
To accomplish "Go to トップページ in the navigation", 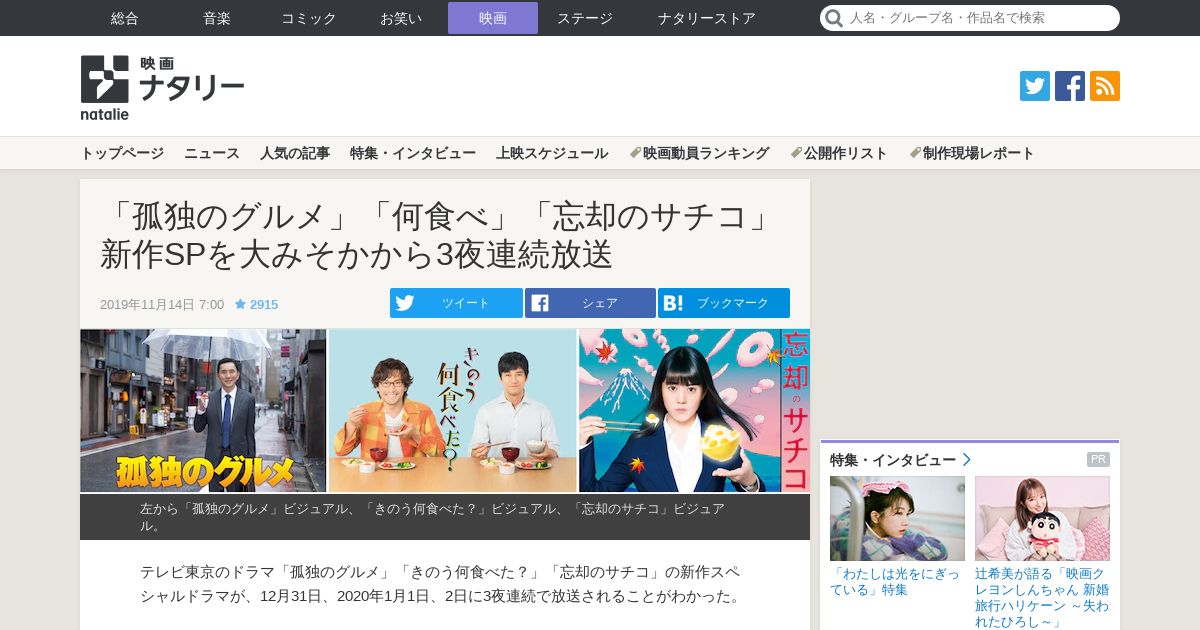I will [122, 153].
